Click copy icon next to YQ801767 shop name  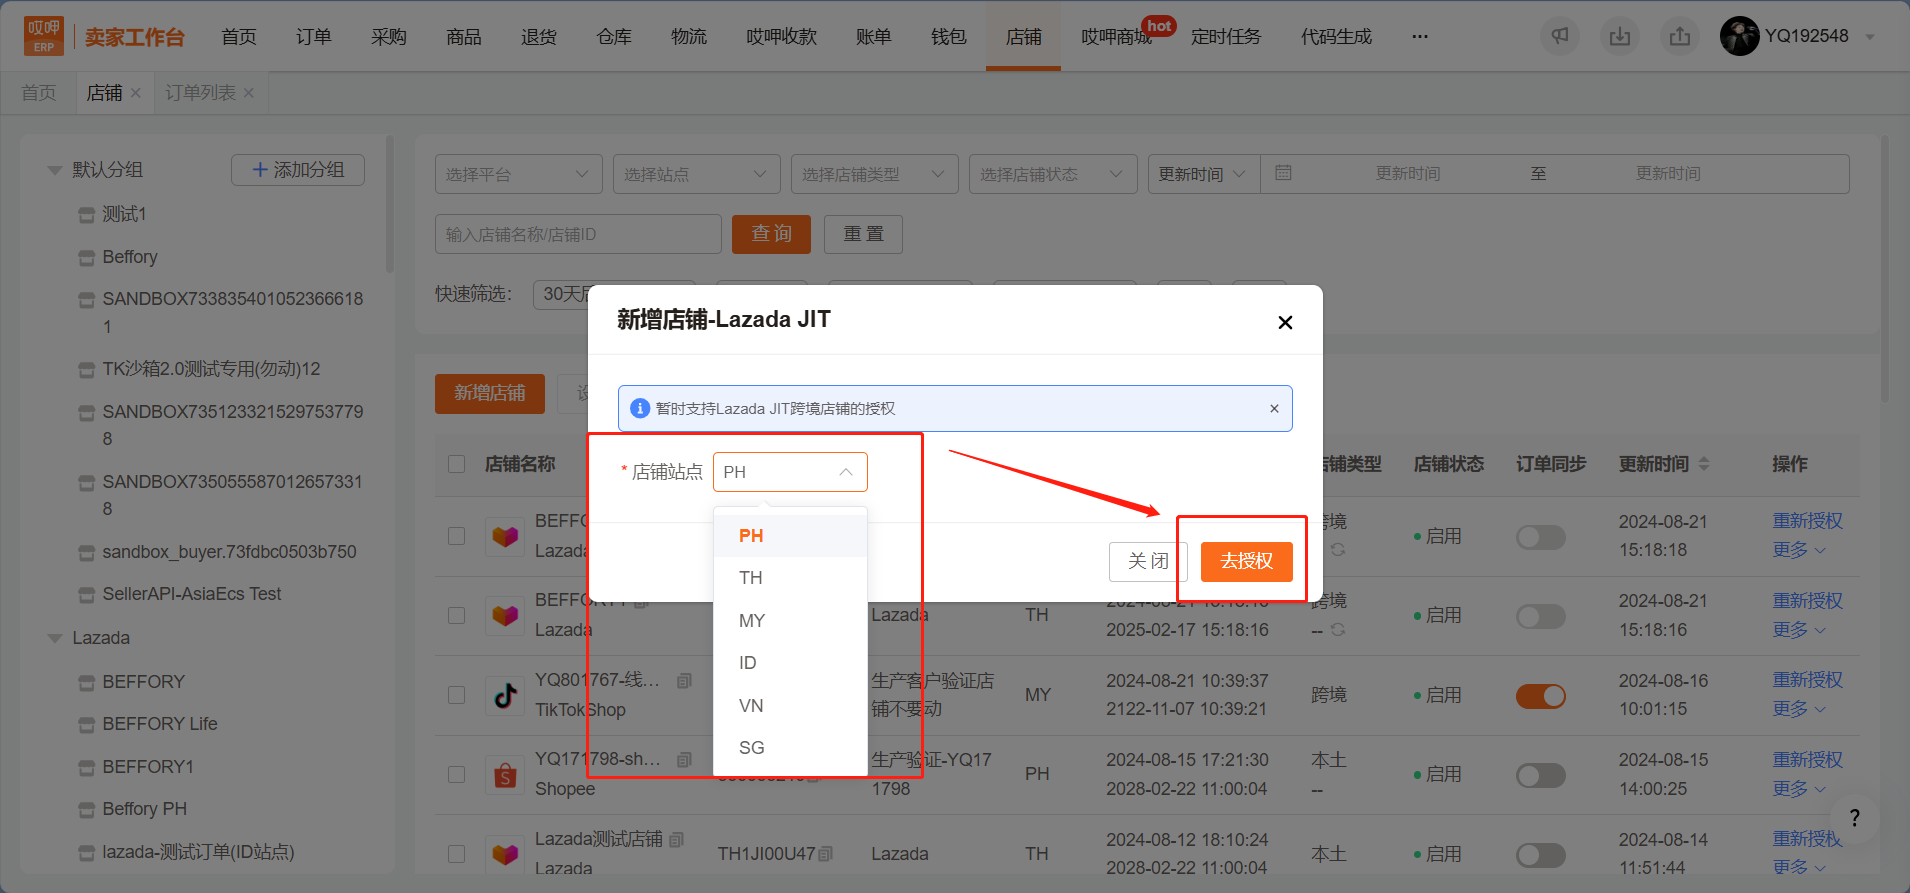pyautogui.click(x=684, y=681)
